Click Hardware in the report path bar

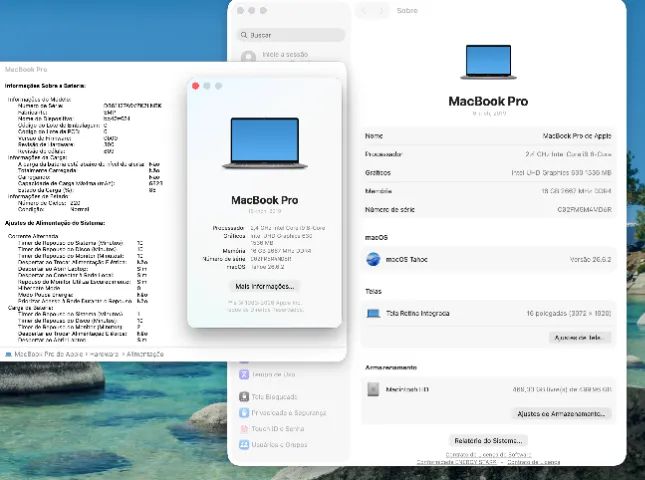(x=104, y=354)
